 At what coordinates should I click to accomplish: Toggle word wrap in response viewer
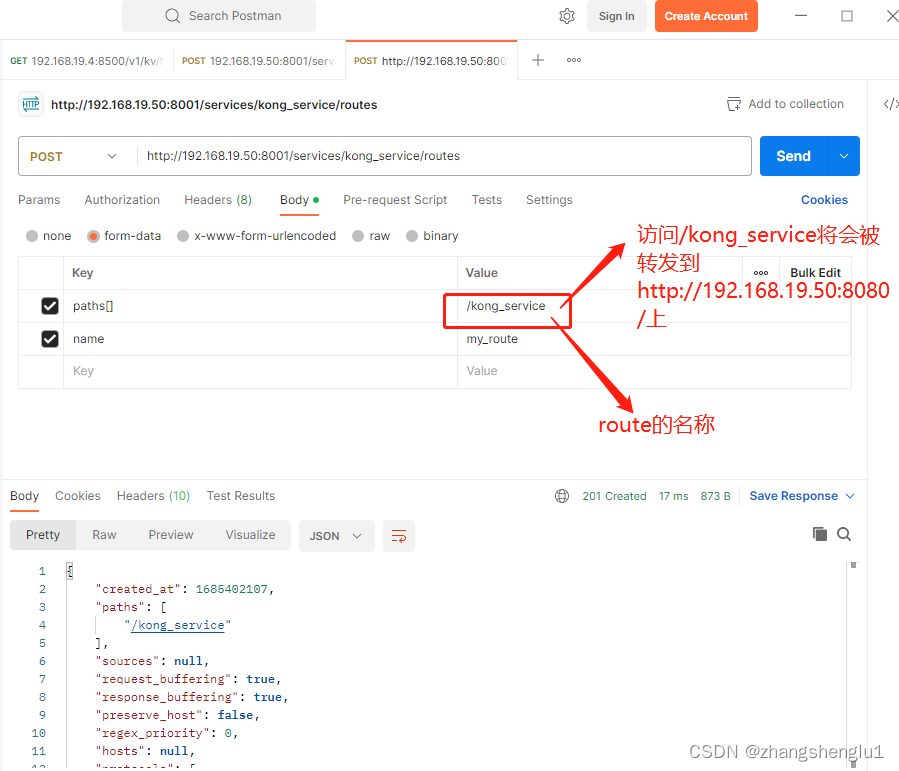point(398,536)
